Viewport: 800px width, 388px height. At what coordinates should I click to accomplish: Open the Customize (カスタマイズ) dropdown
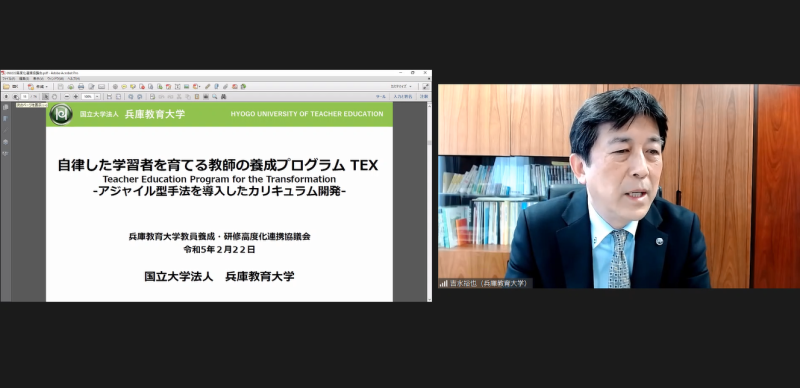[x=401, y=86]
